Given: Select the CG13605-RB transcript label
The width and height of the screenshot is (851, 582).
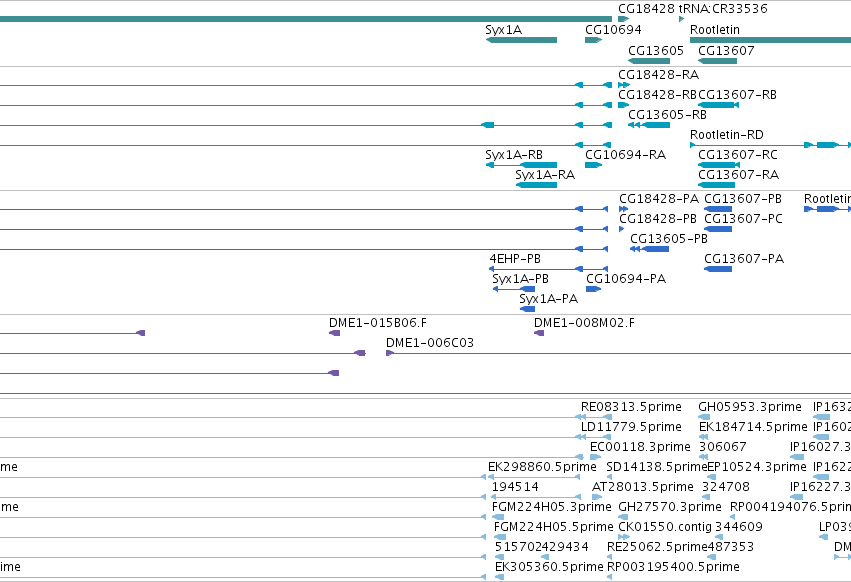Looking at the screenshot, I should point(667,115).
